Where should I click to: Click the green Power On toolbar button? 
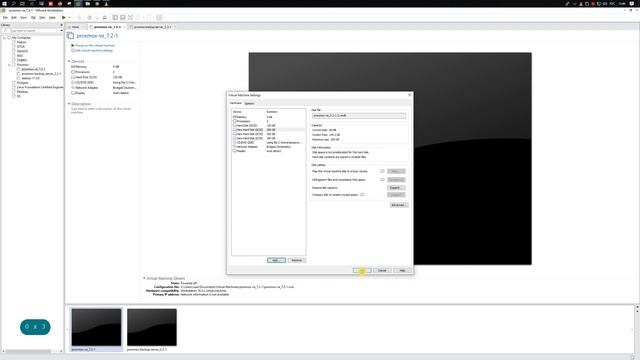(64, 18)
